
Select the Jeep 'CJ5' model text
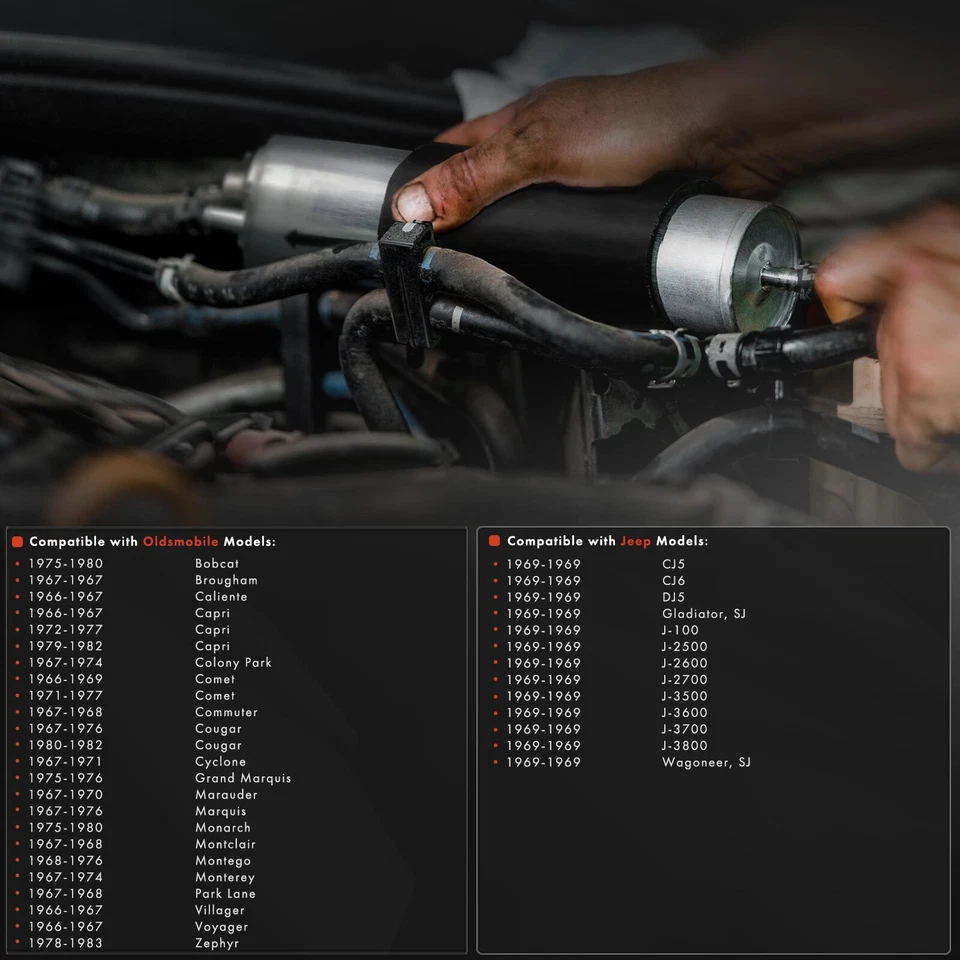click(673, 564)
